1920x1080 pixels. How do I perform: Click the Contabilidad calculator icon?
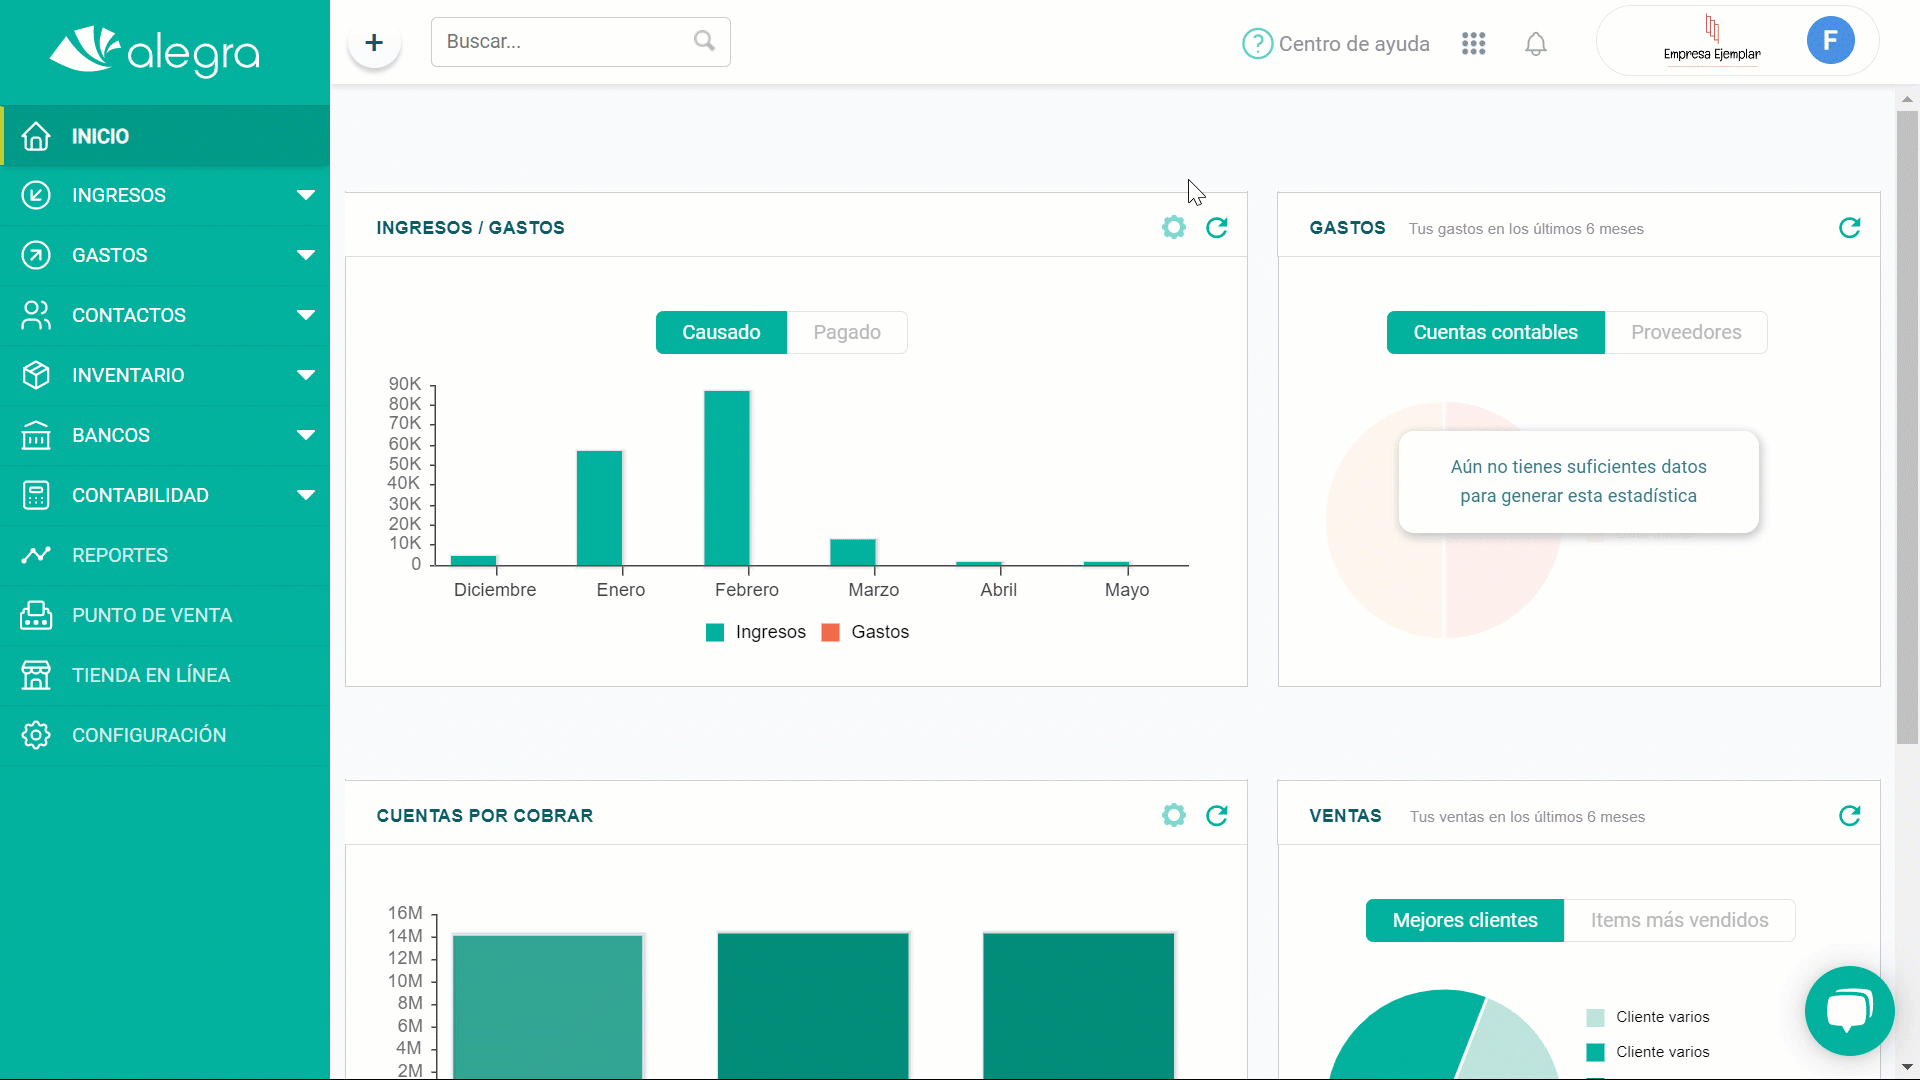tap(36, 495)
